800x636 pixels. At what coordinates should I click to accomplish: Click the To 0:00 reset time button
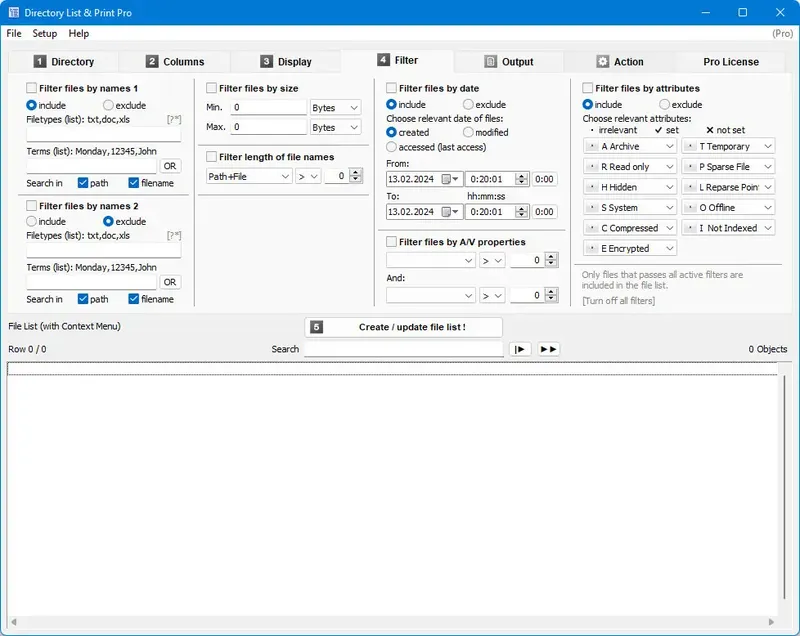[544, 212]
